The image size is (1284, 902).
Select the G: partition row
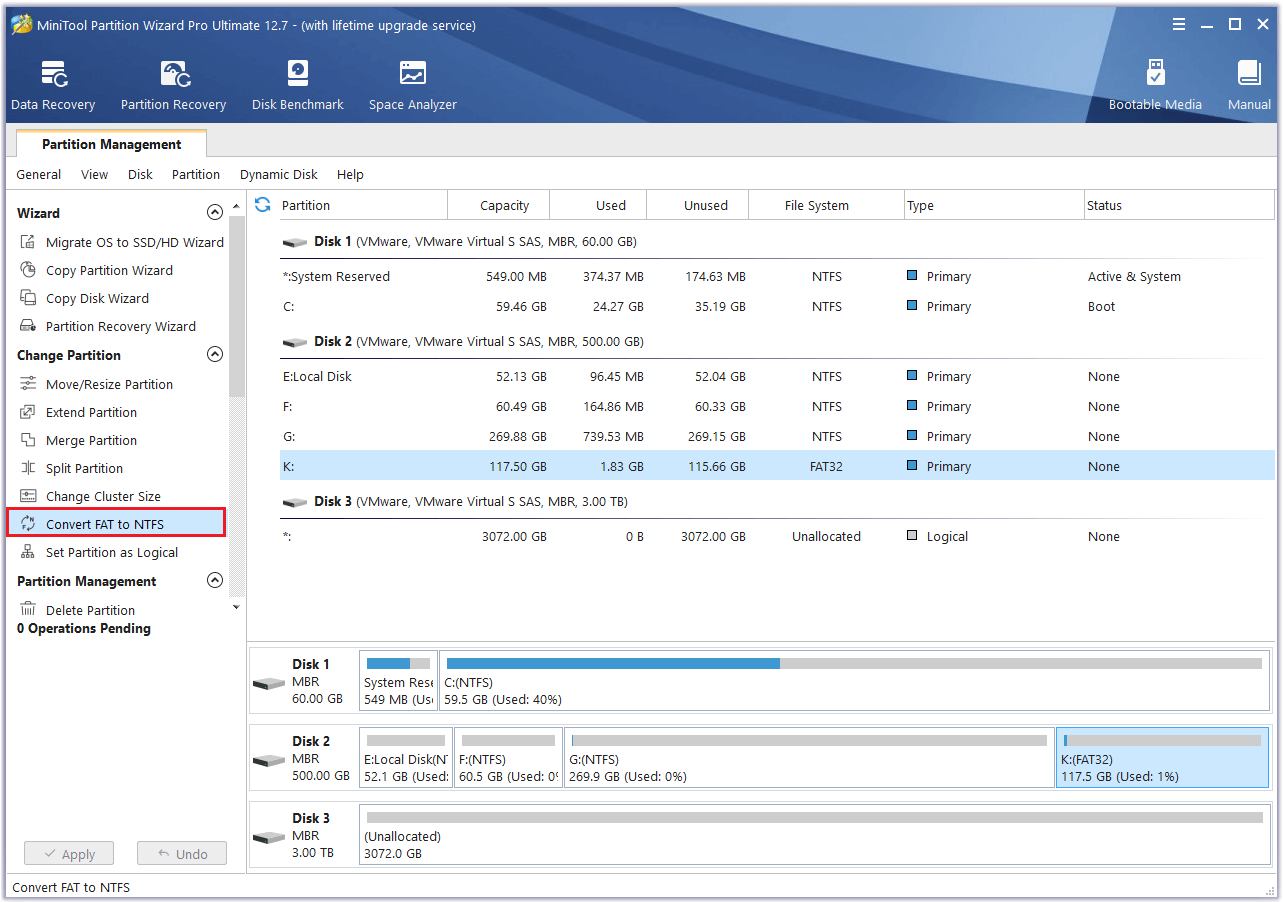(777, 437)
